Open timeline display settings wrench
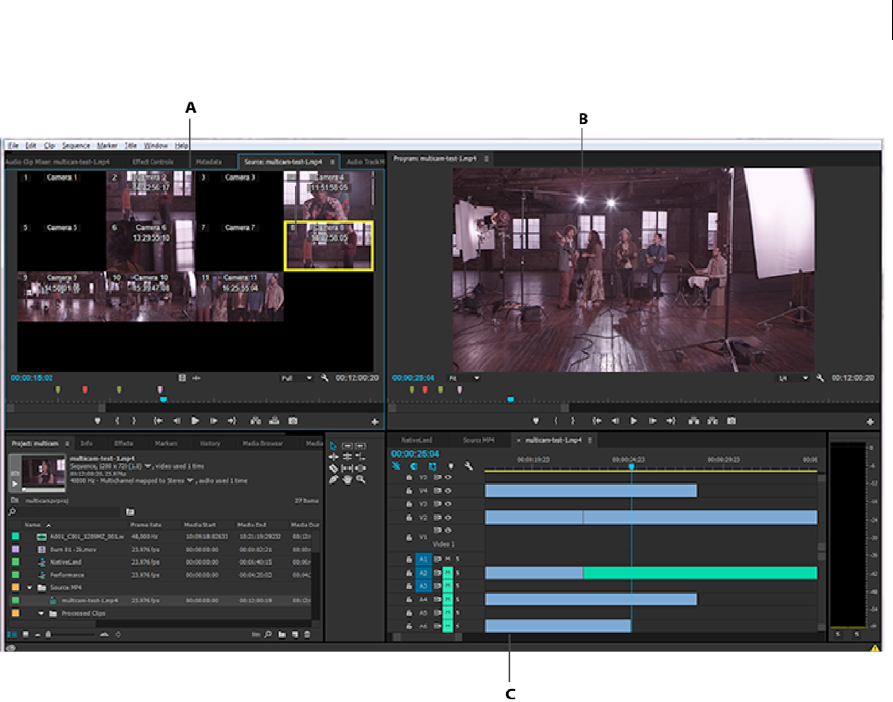The height and width of the screenshot is (702, 893). [467, 466]
